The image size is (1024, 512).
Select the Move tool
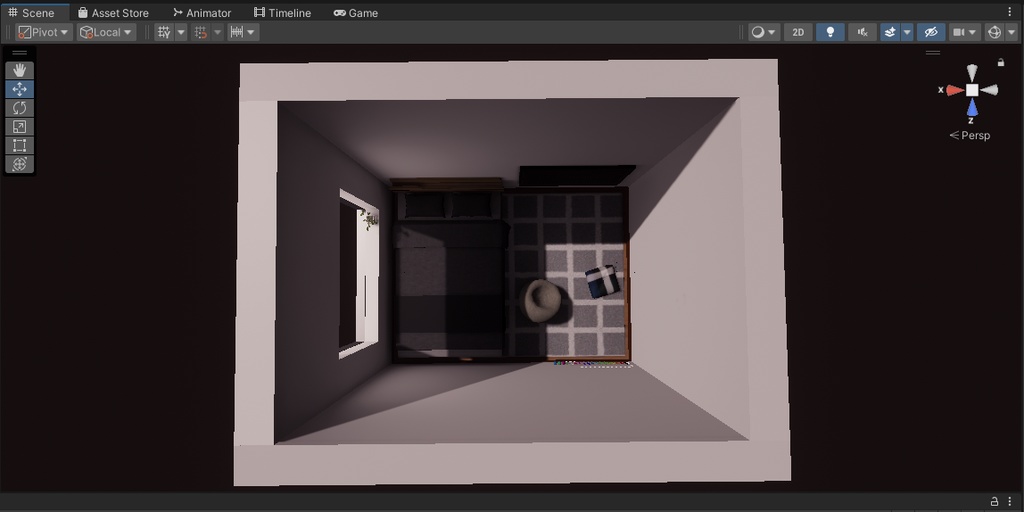(x=20, y=89)
